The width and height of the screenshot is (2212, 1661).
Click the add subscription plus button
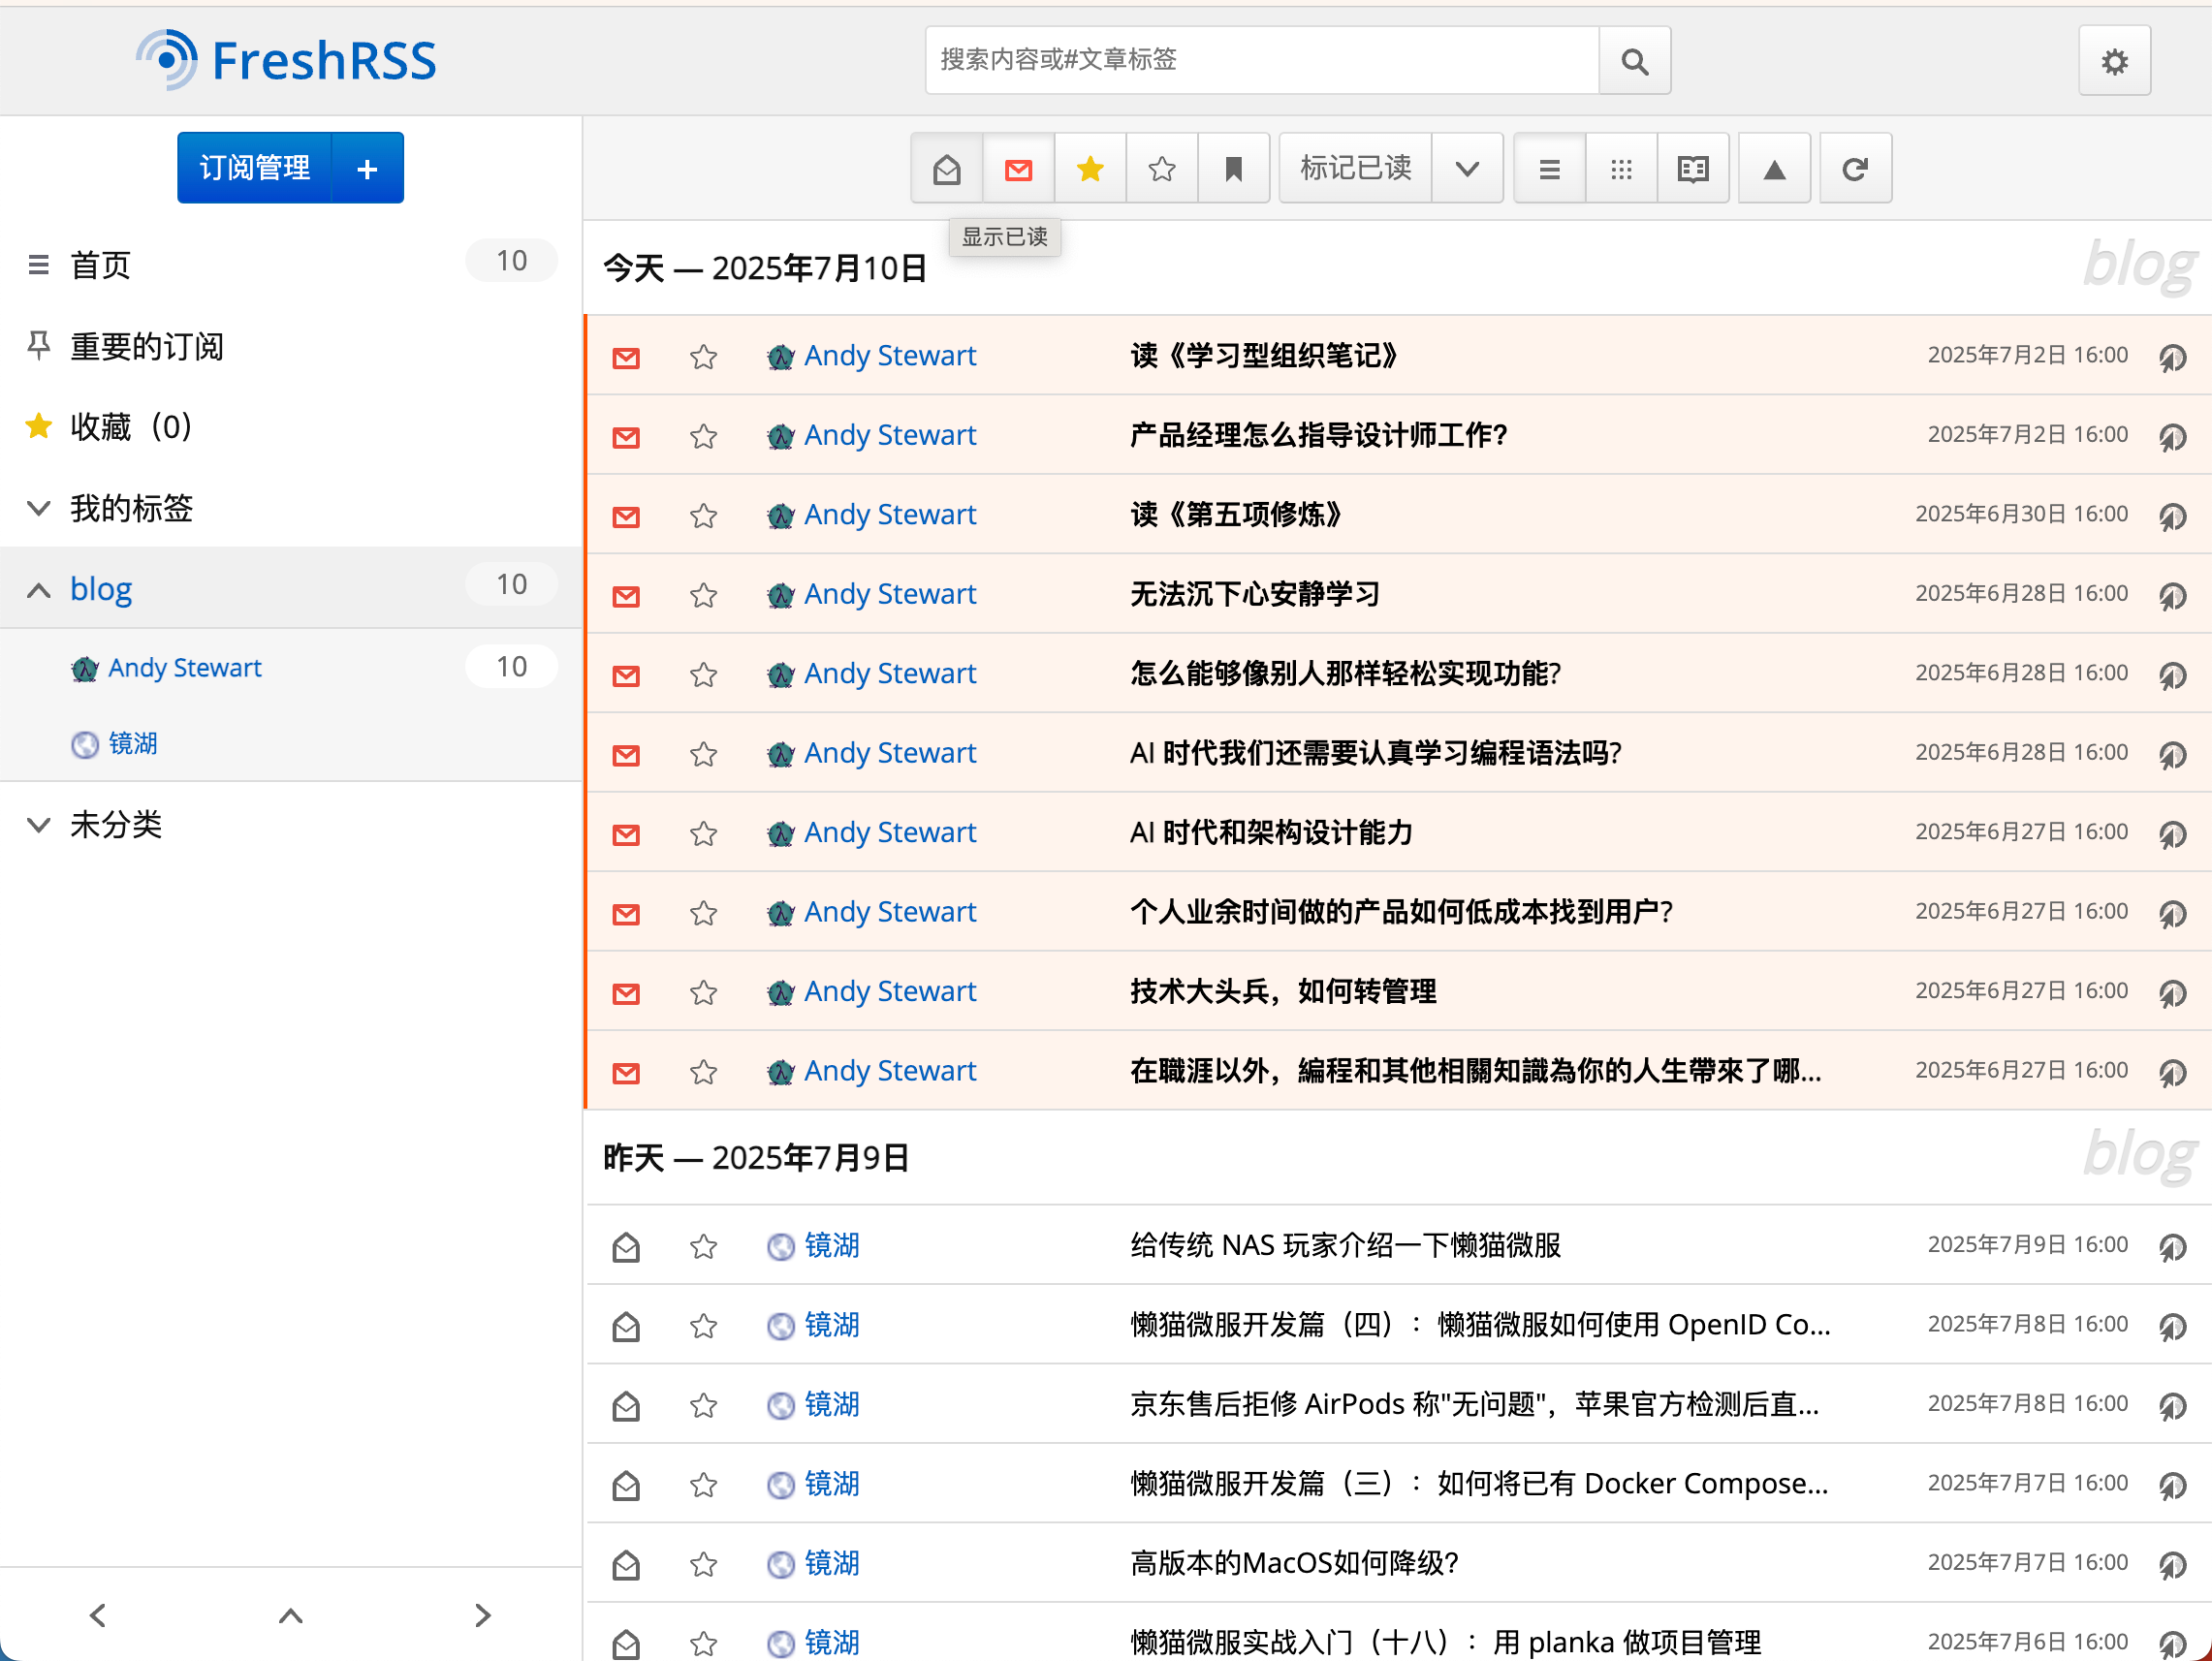[367, 169]
